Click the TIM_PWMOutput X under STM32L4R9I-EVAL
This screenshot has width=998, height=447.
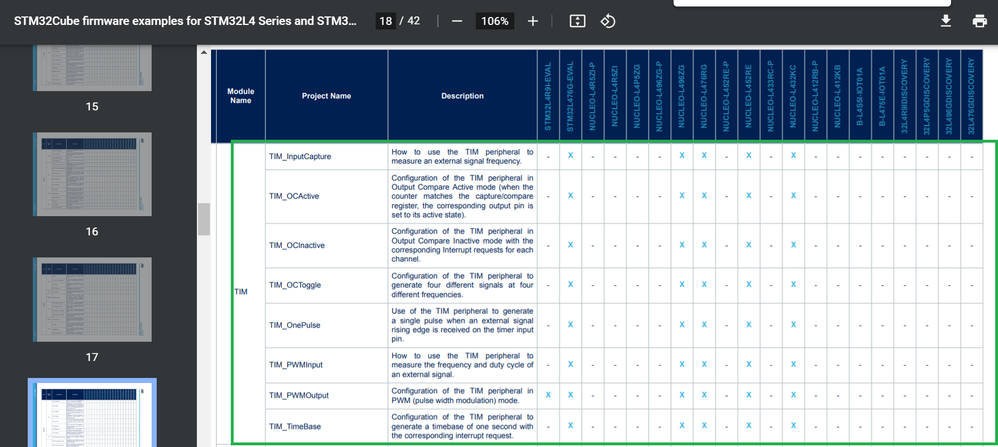click(x=548, y=395)
